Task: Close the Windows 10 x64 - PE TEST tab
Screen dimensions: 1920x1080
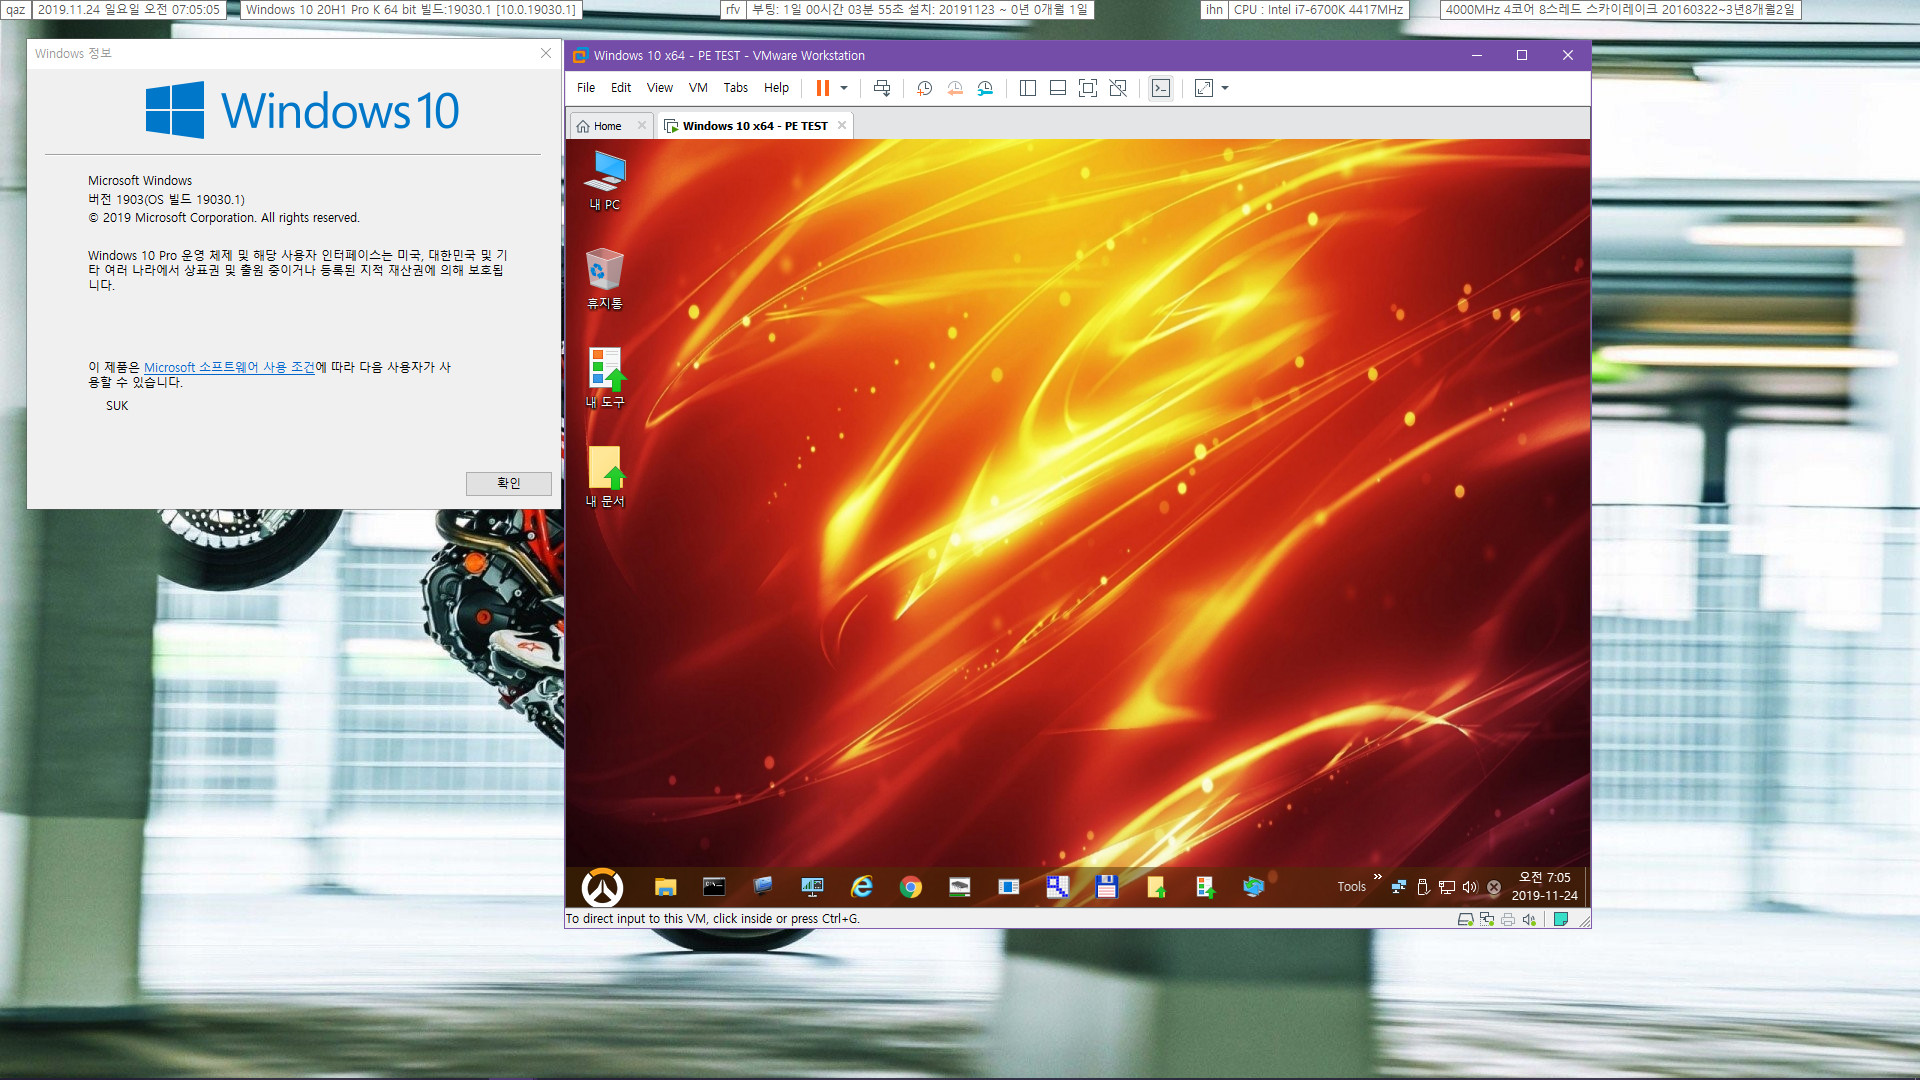Action: click(842, 125)
